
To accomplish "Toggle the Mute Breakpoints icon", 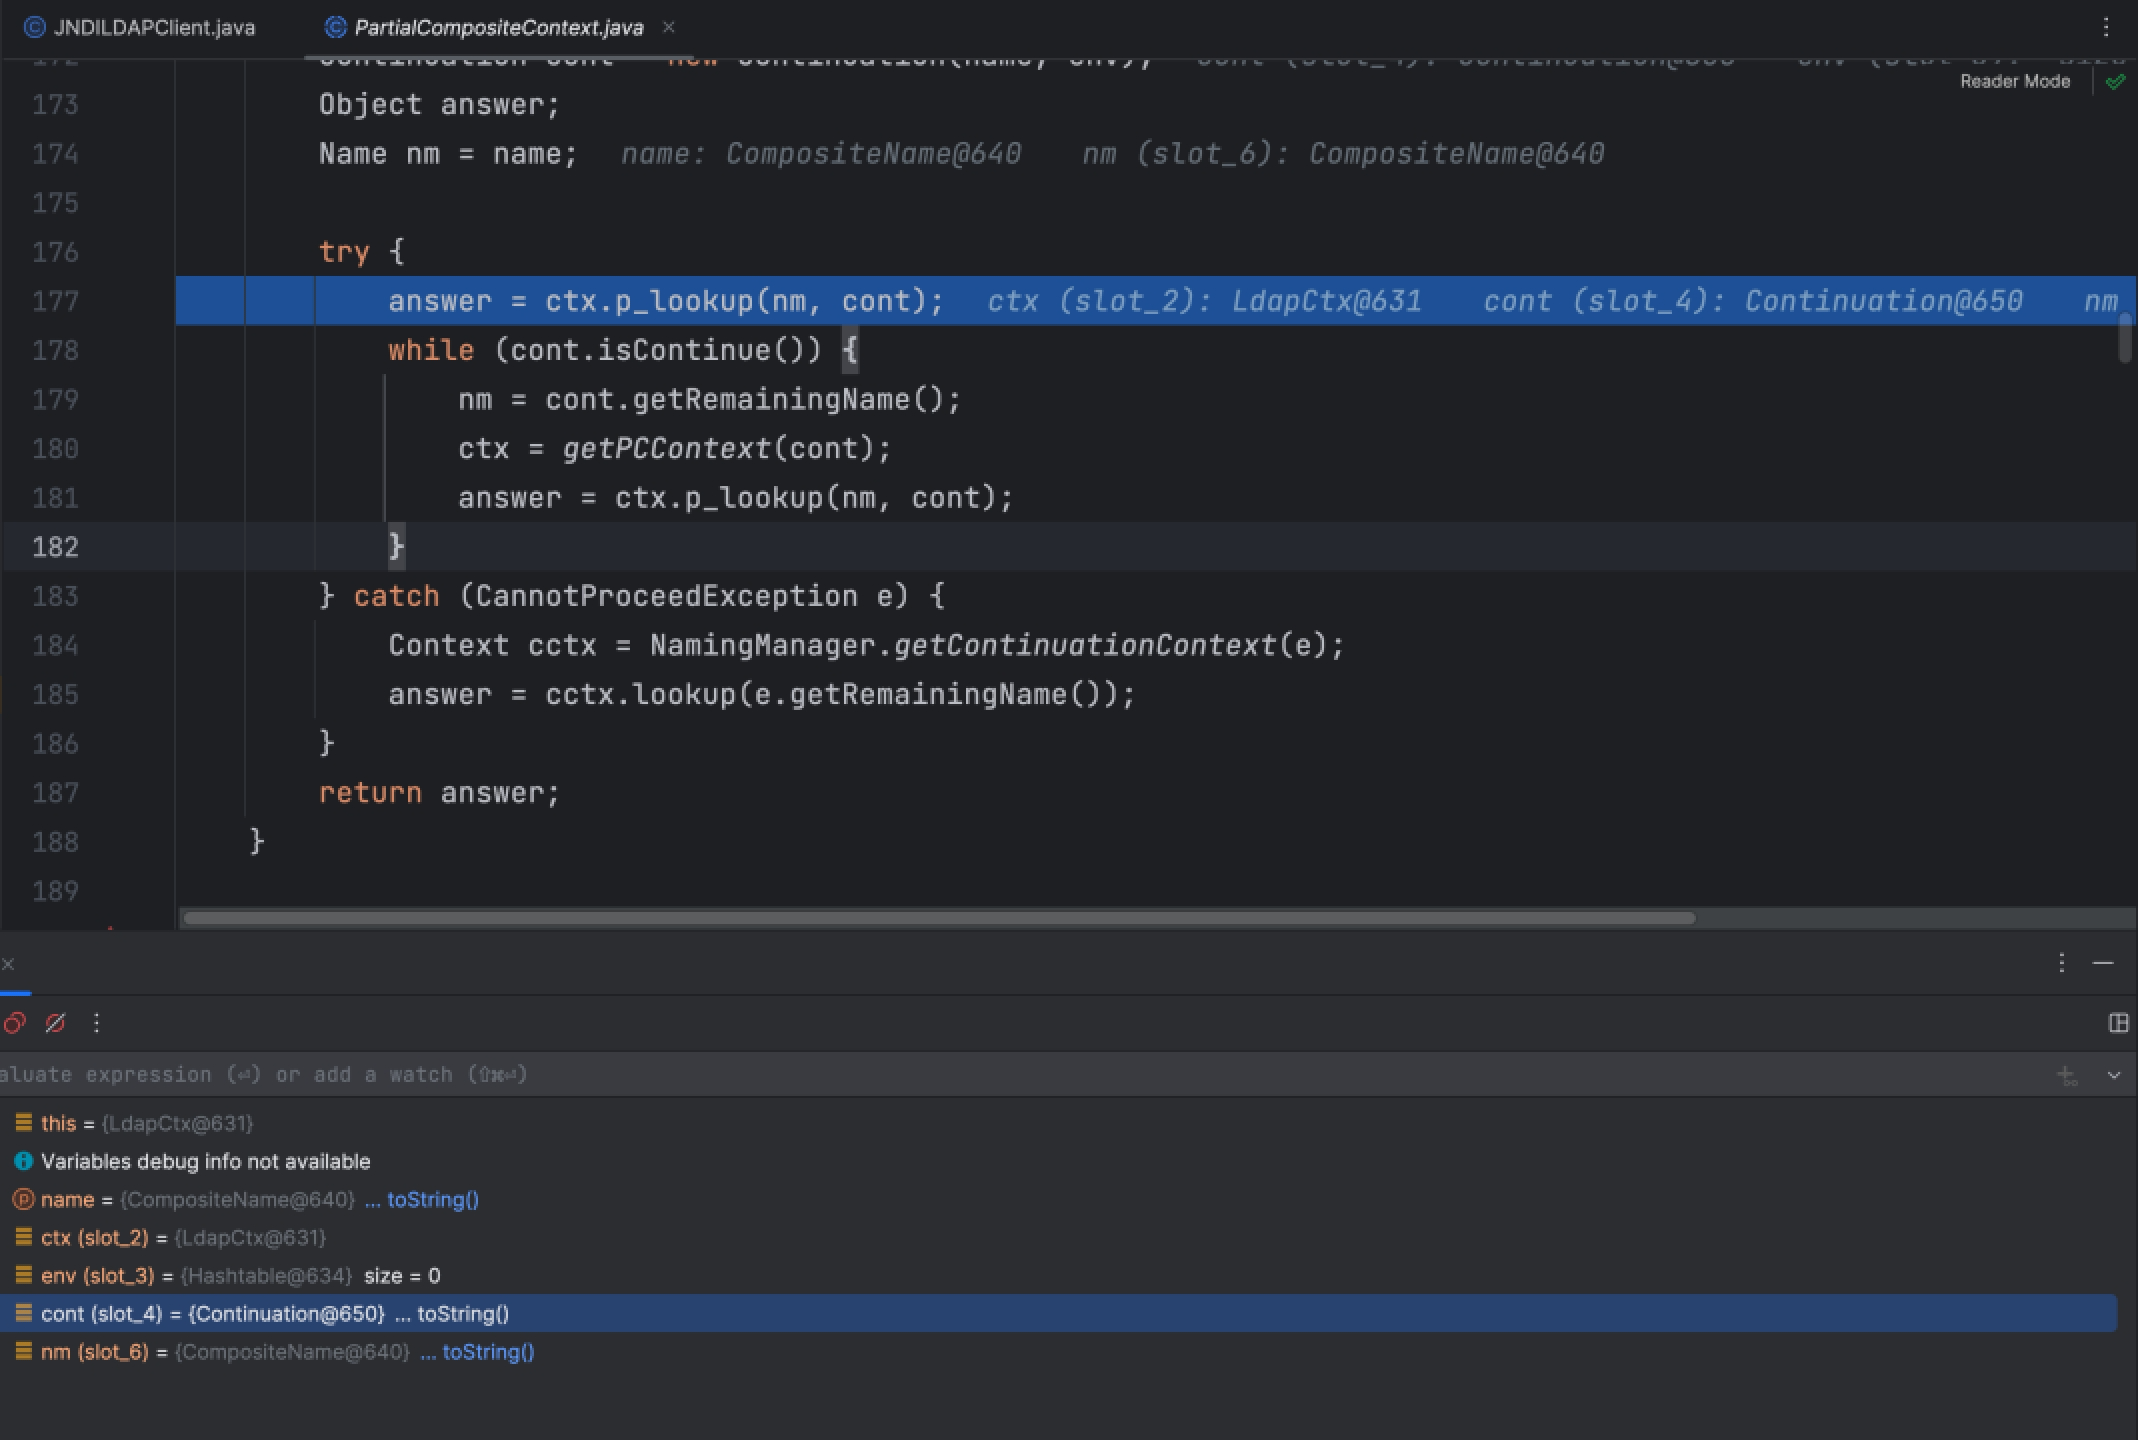I will pos(56,1023).
